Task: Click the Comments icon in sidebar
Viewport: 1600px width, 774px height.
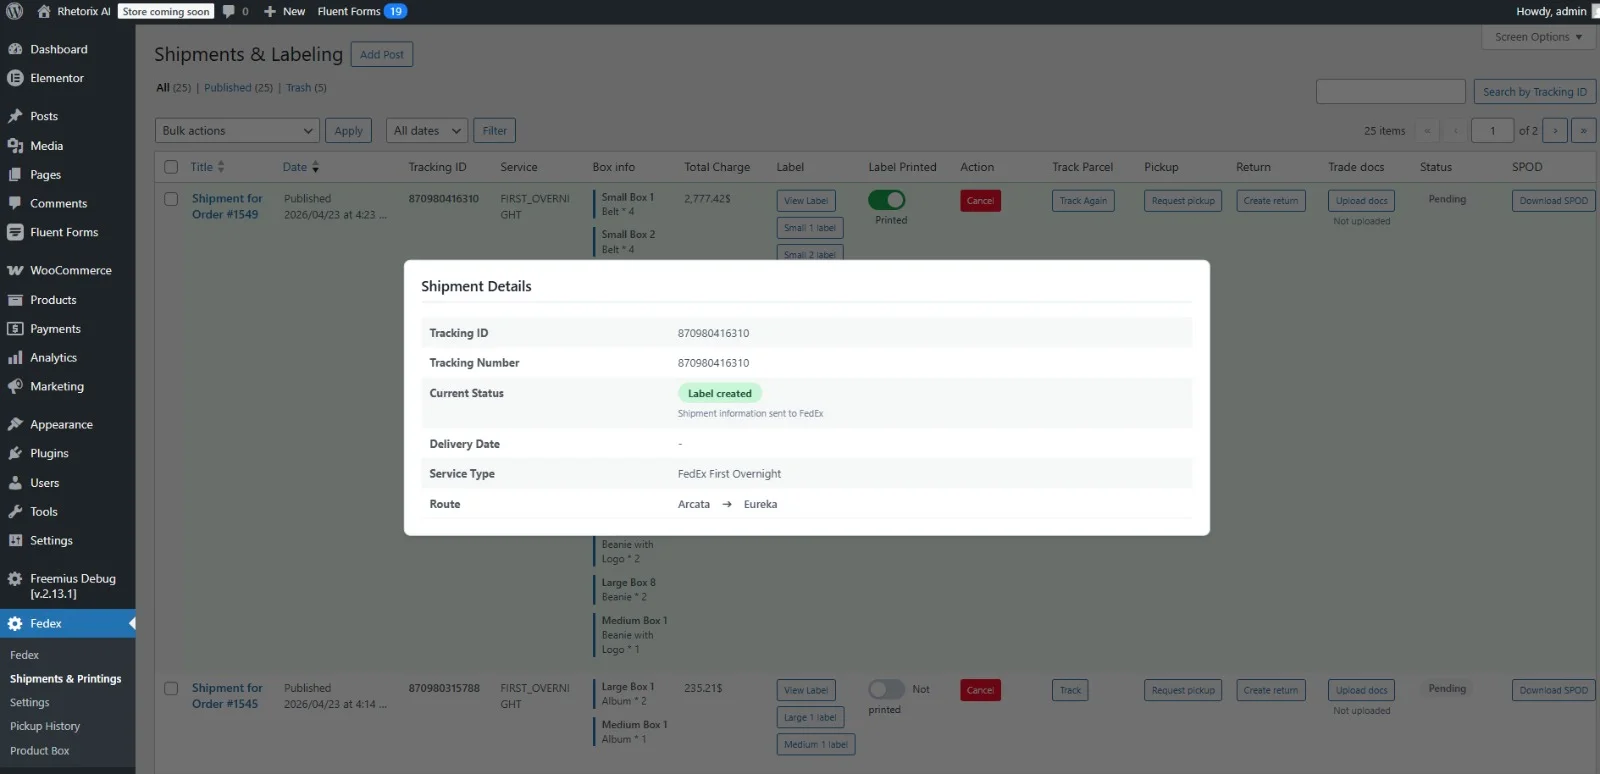Action: point(15,203)
